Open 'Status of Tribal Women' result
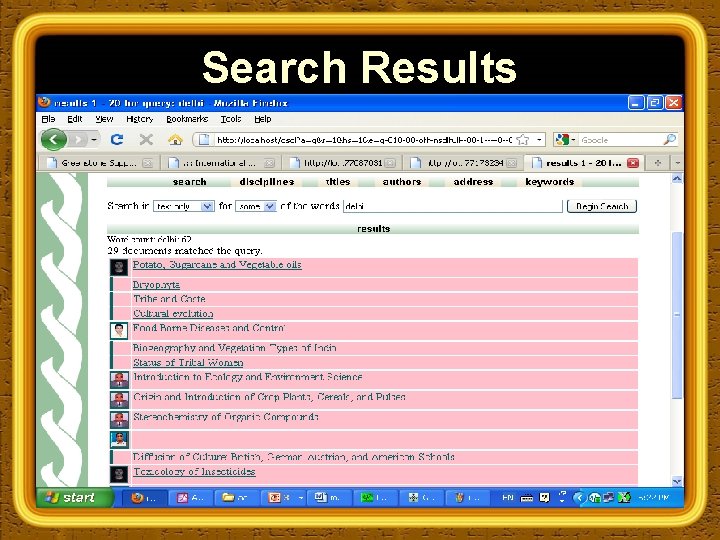Image resolution: width=720 pixels, height=540 pixels. pyautogui.click(x=188, y=363)
